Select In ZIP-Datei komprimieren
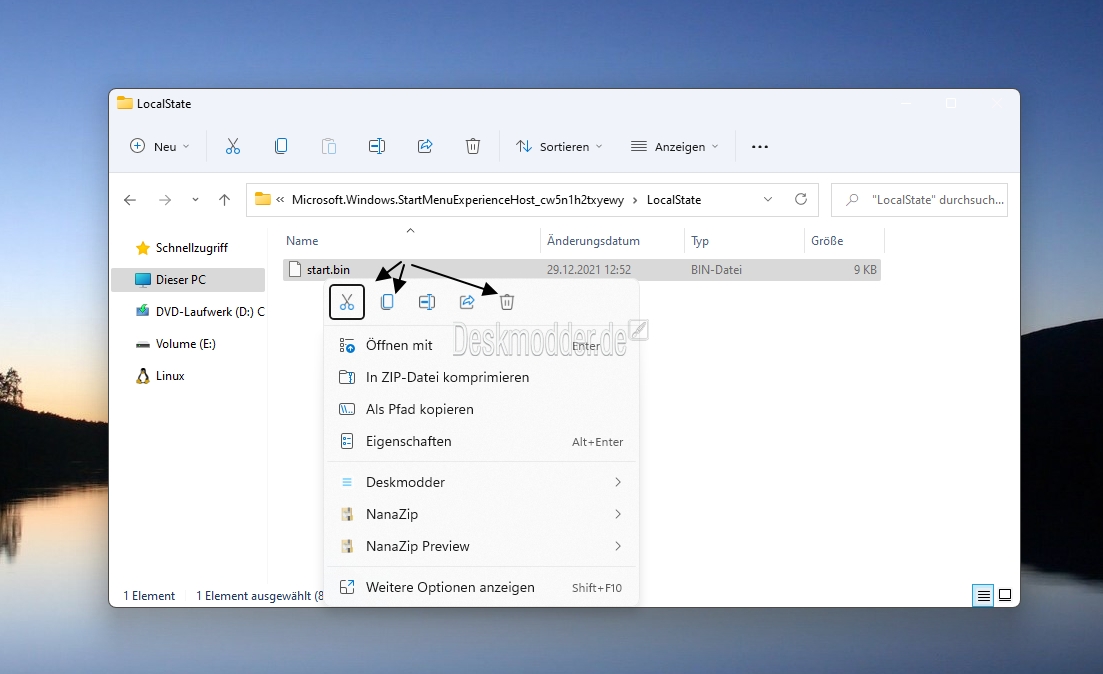The image size is (1103, 674). click(x=482, y=377)
